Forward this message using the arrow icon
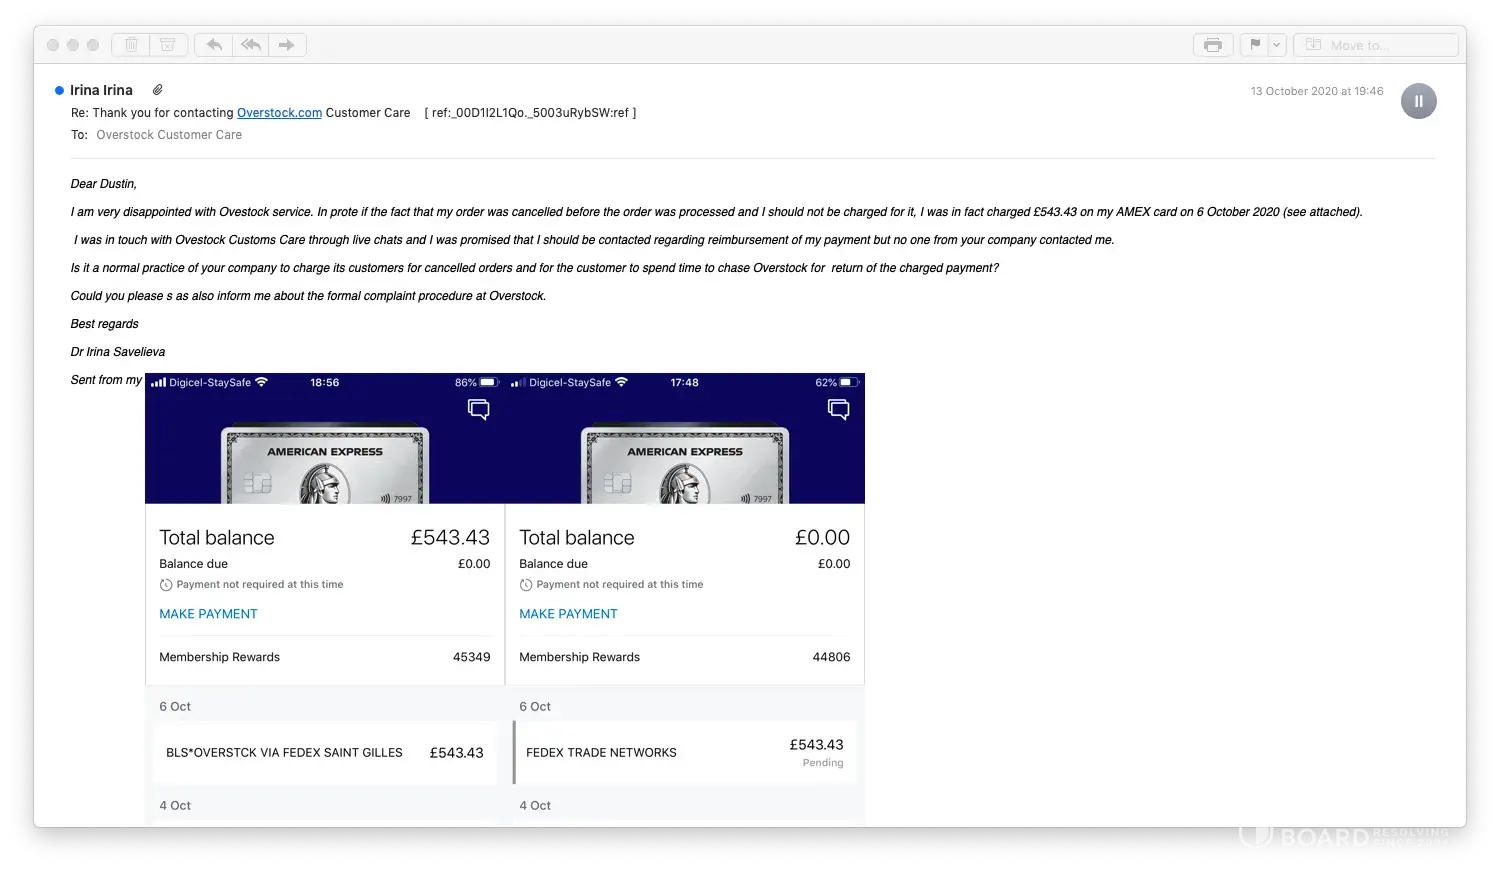Screen dimensions: 1500x869 tap(287, 45)
